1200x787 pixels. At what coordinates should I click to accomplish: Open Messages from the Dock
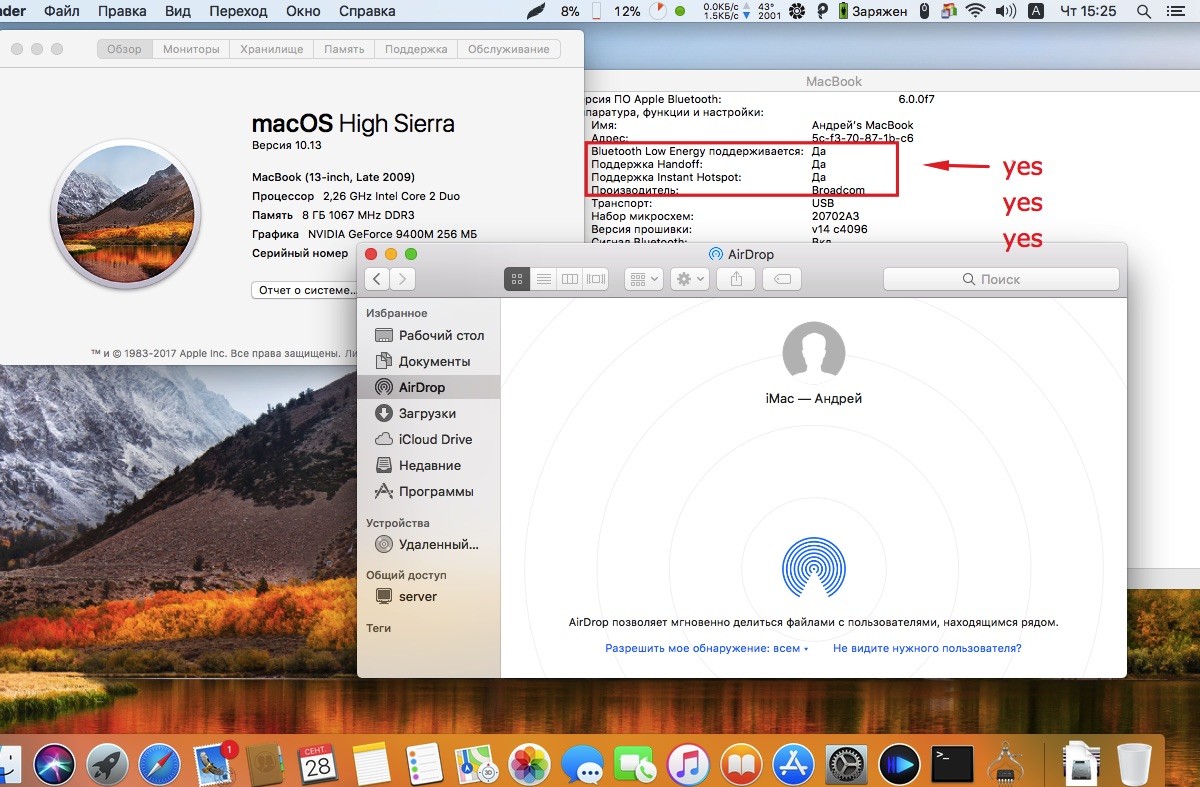582,766
